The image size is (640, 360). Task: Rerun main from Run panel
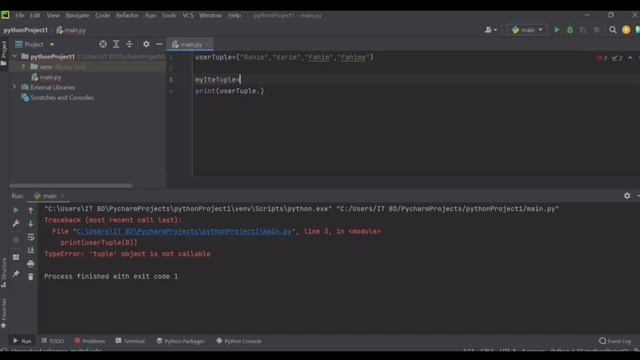16,210
